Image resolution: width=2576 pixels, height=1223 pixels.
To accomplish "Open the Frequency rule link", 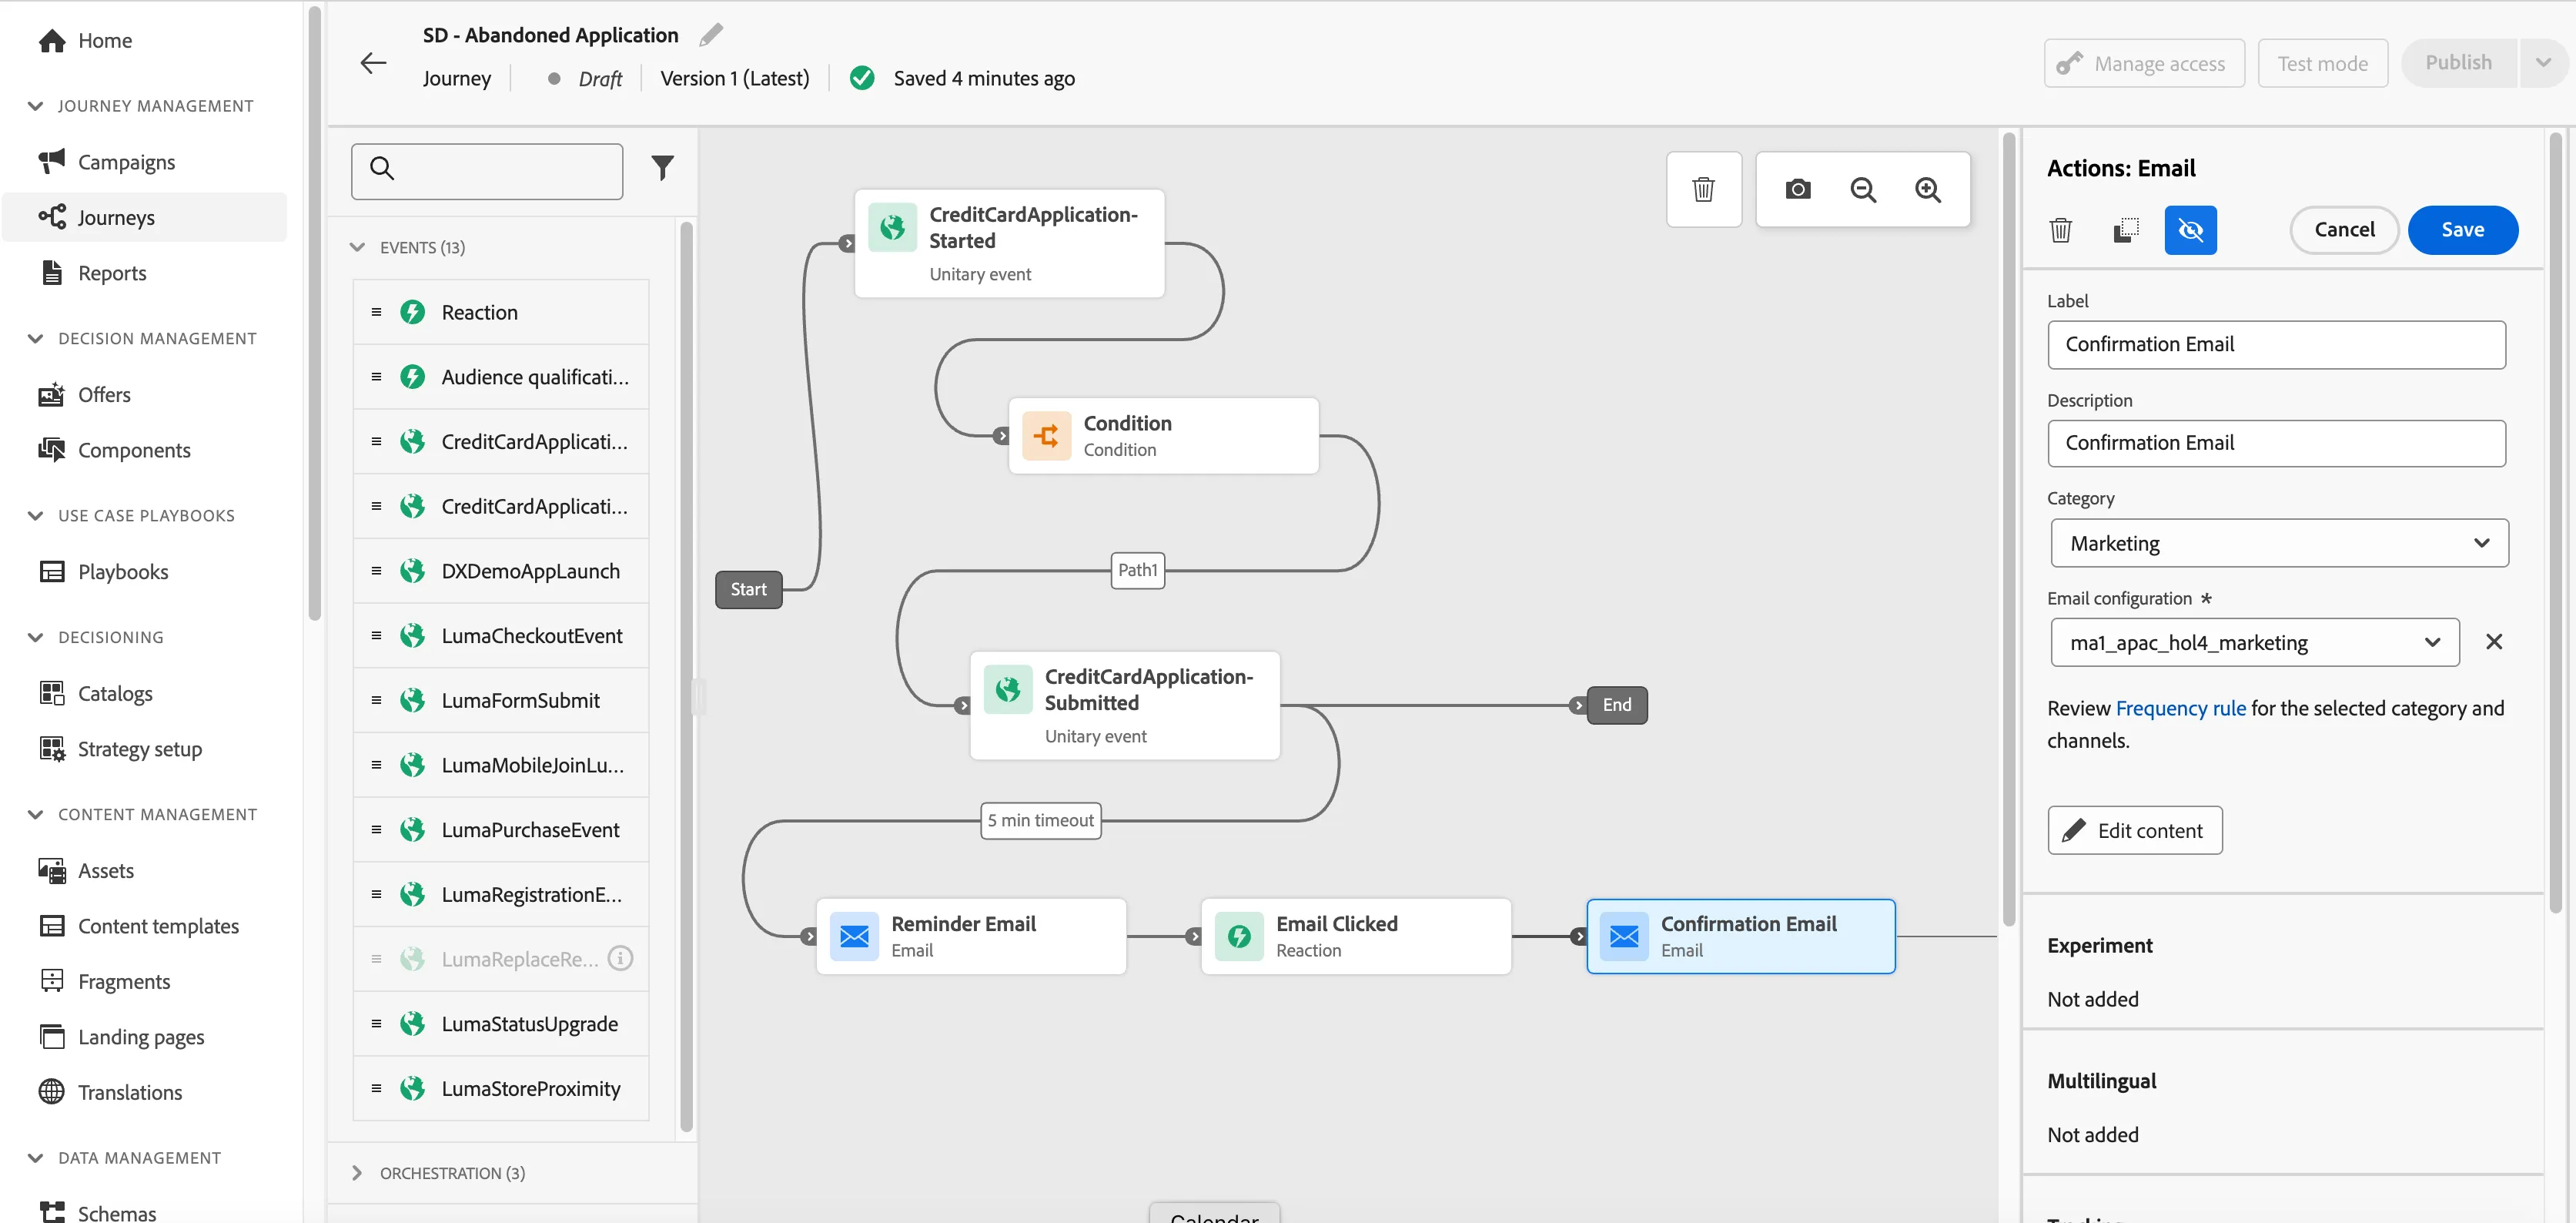I will tap(2180, 708).
